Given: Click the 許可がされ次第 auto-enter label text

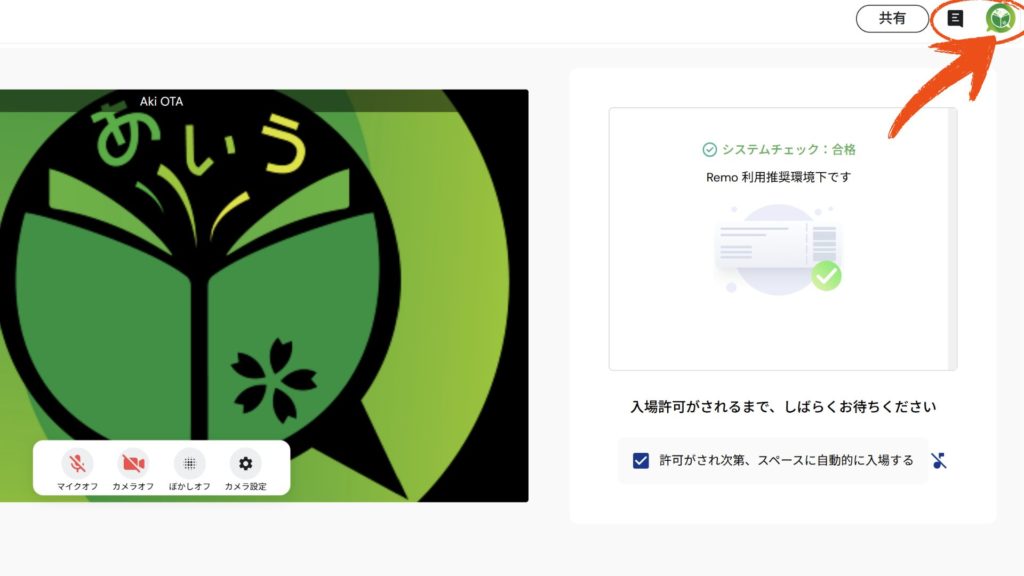Looking at the screenshot, I should click(x=786, y=460).
